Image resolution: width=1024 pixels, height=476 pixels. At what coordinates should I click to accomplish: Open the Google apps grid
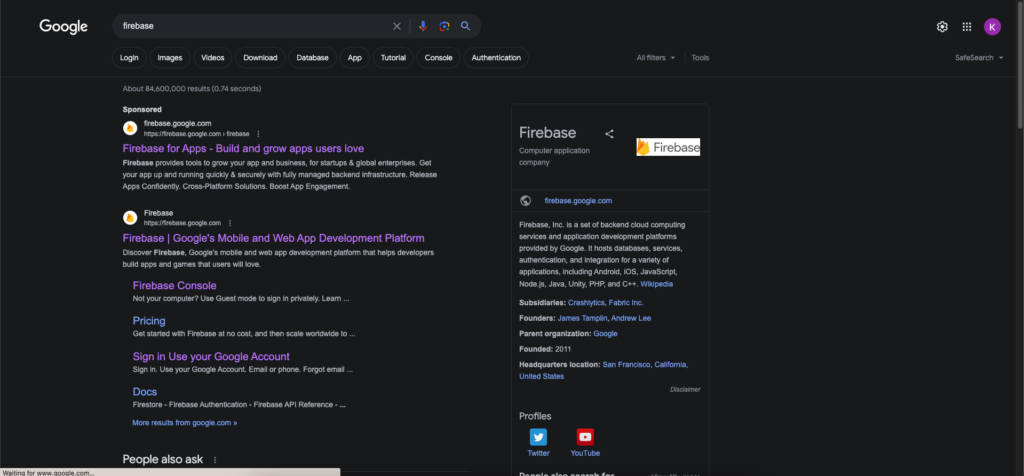(x=967, y=27)
